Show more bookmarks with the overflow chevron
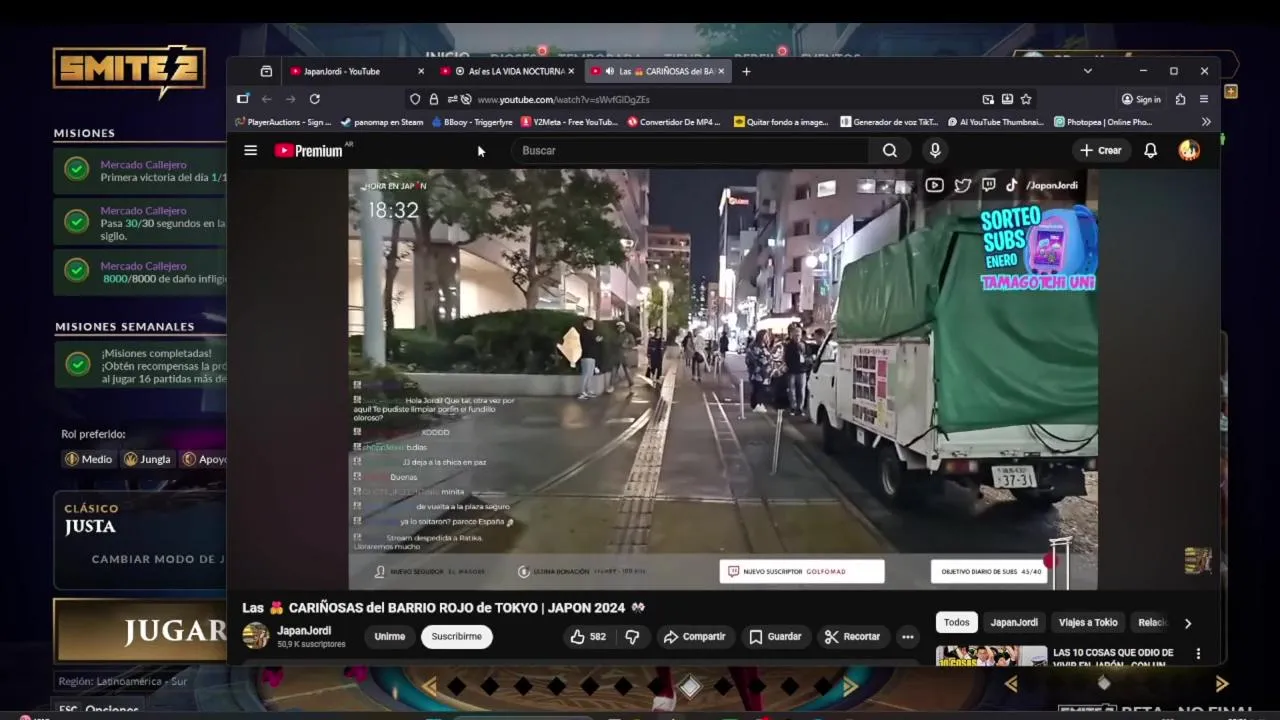The image size is (1280, 720). coord(1206,122)
